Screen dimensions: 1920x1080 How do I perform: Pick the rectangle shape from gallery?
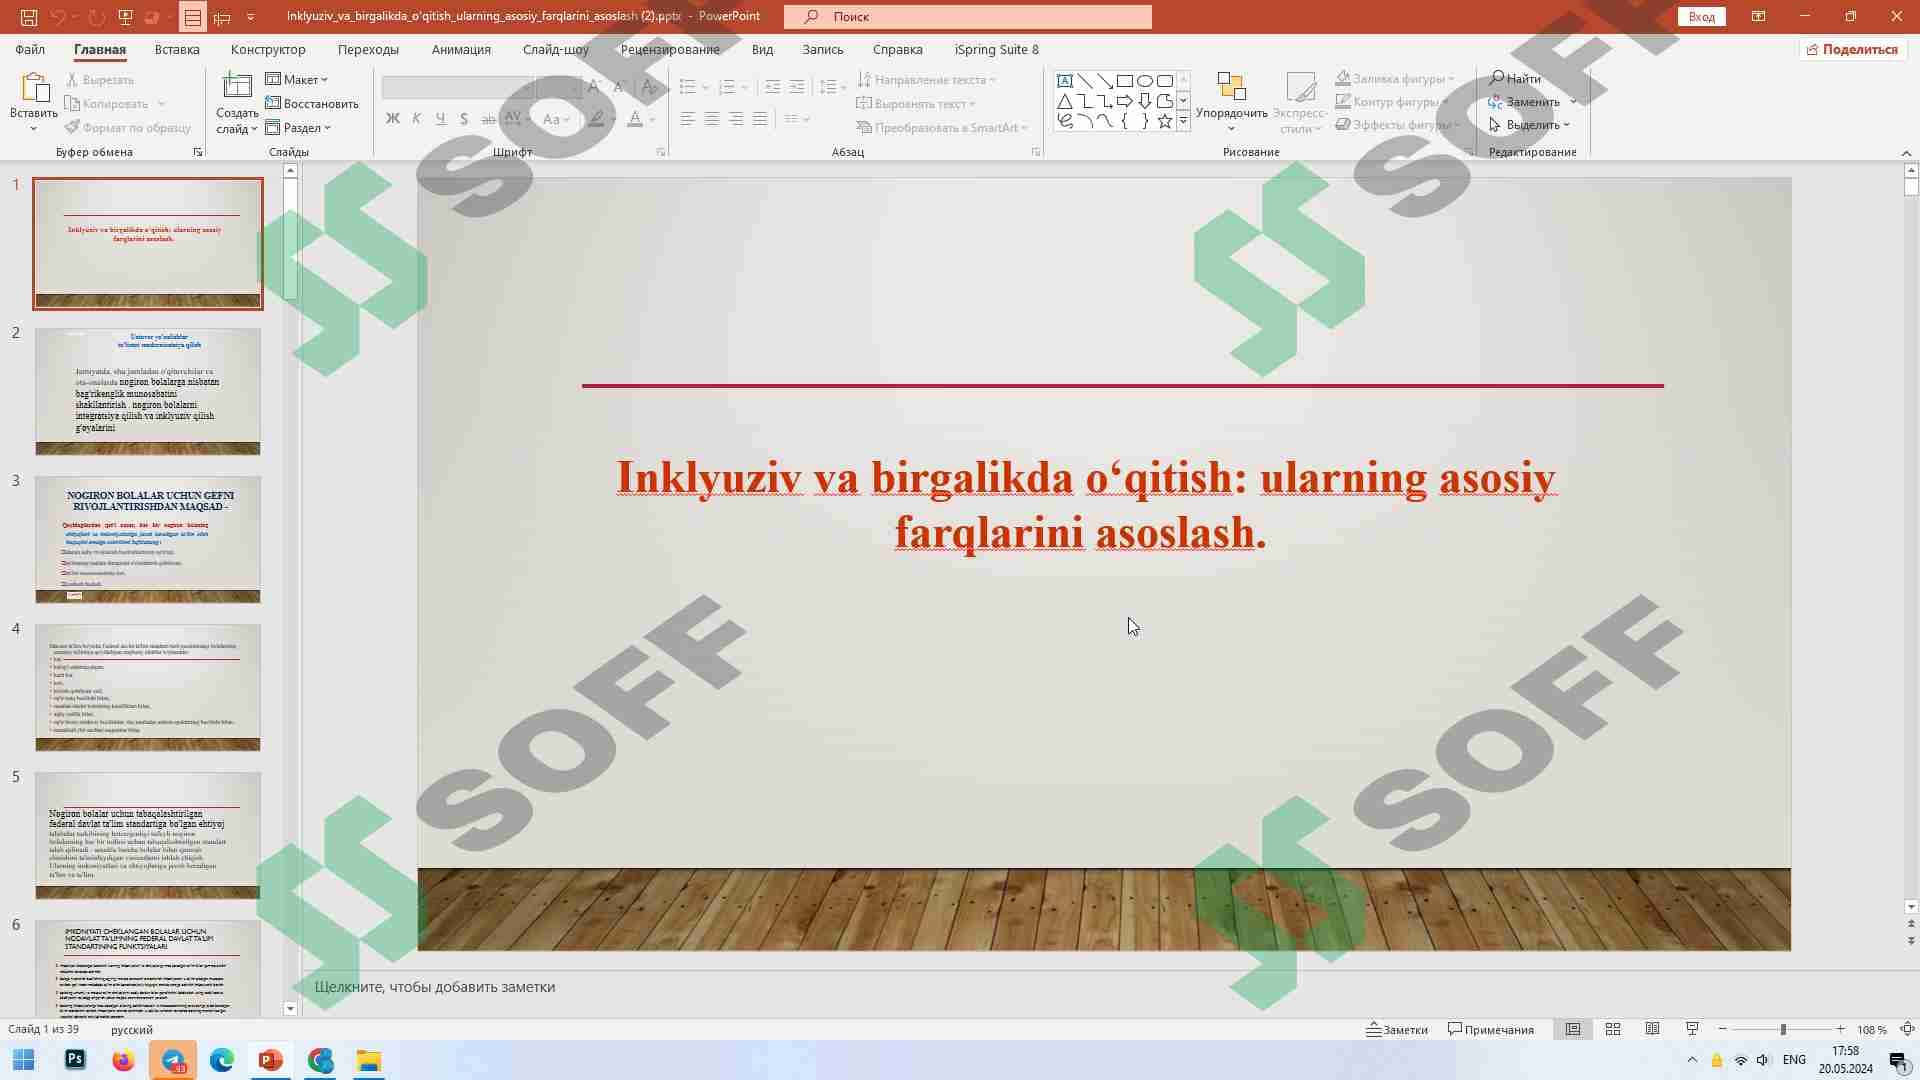click(1125, 81)
